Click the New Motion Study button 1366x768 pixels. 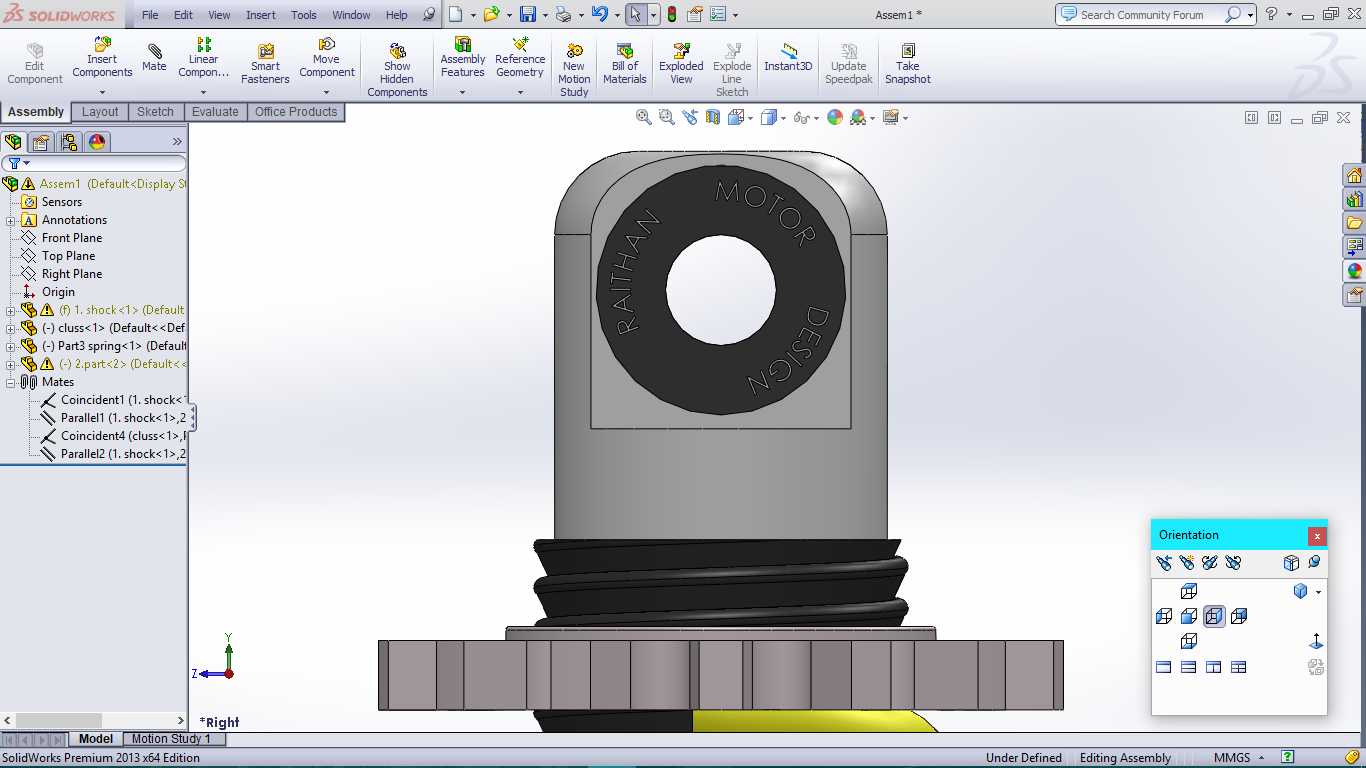click(x=574, y=70)
